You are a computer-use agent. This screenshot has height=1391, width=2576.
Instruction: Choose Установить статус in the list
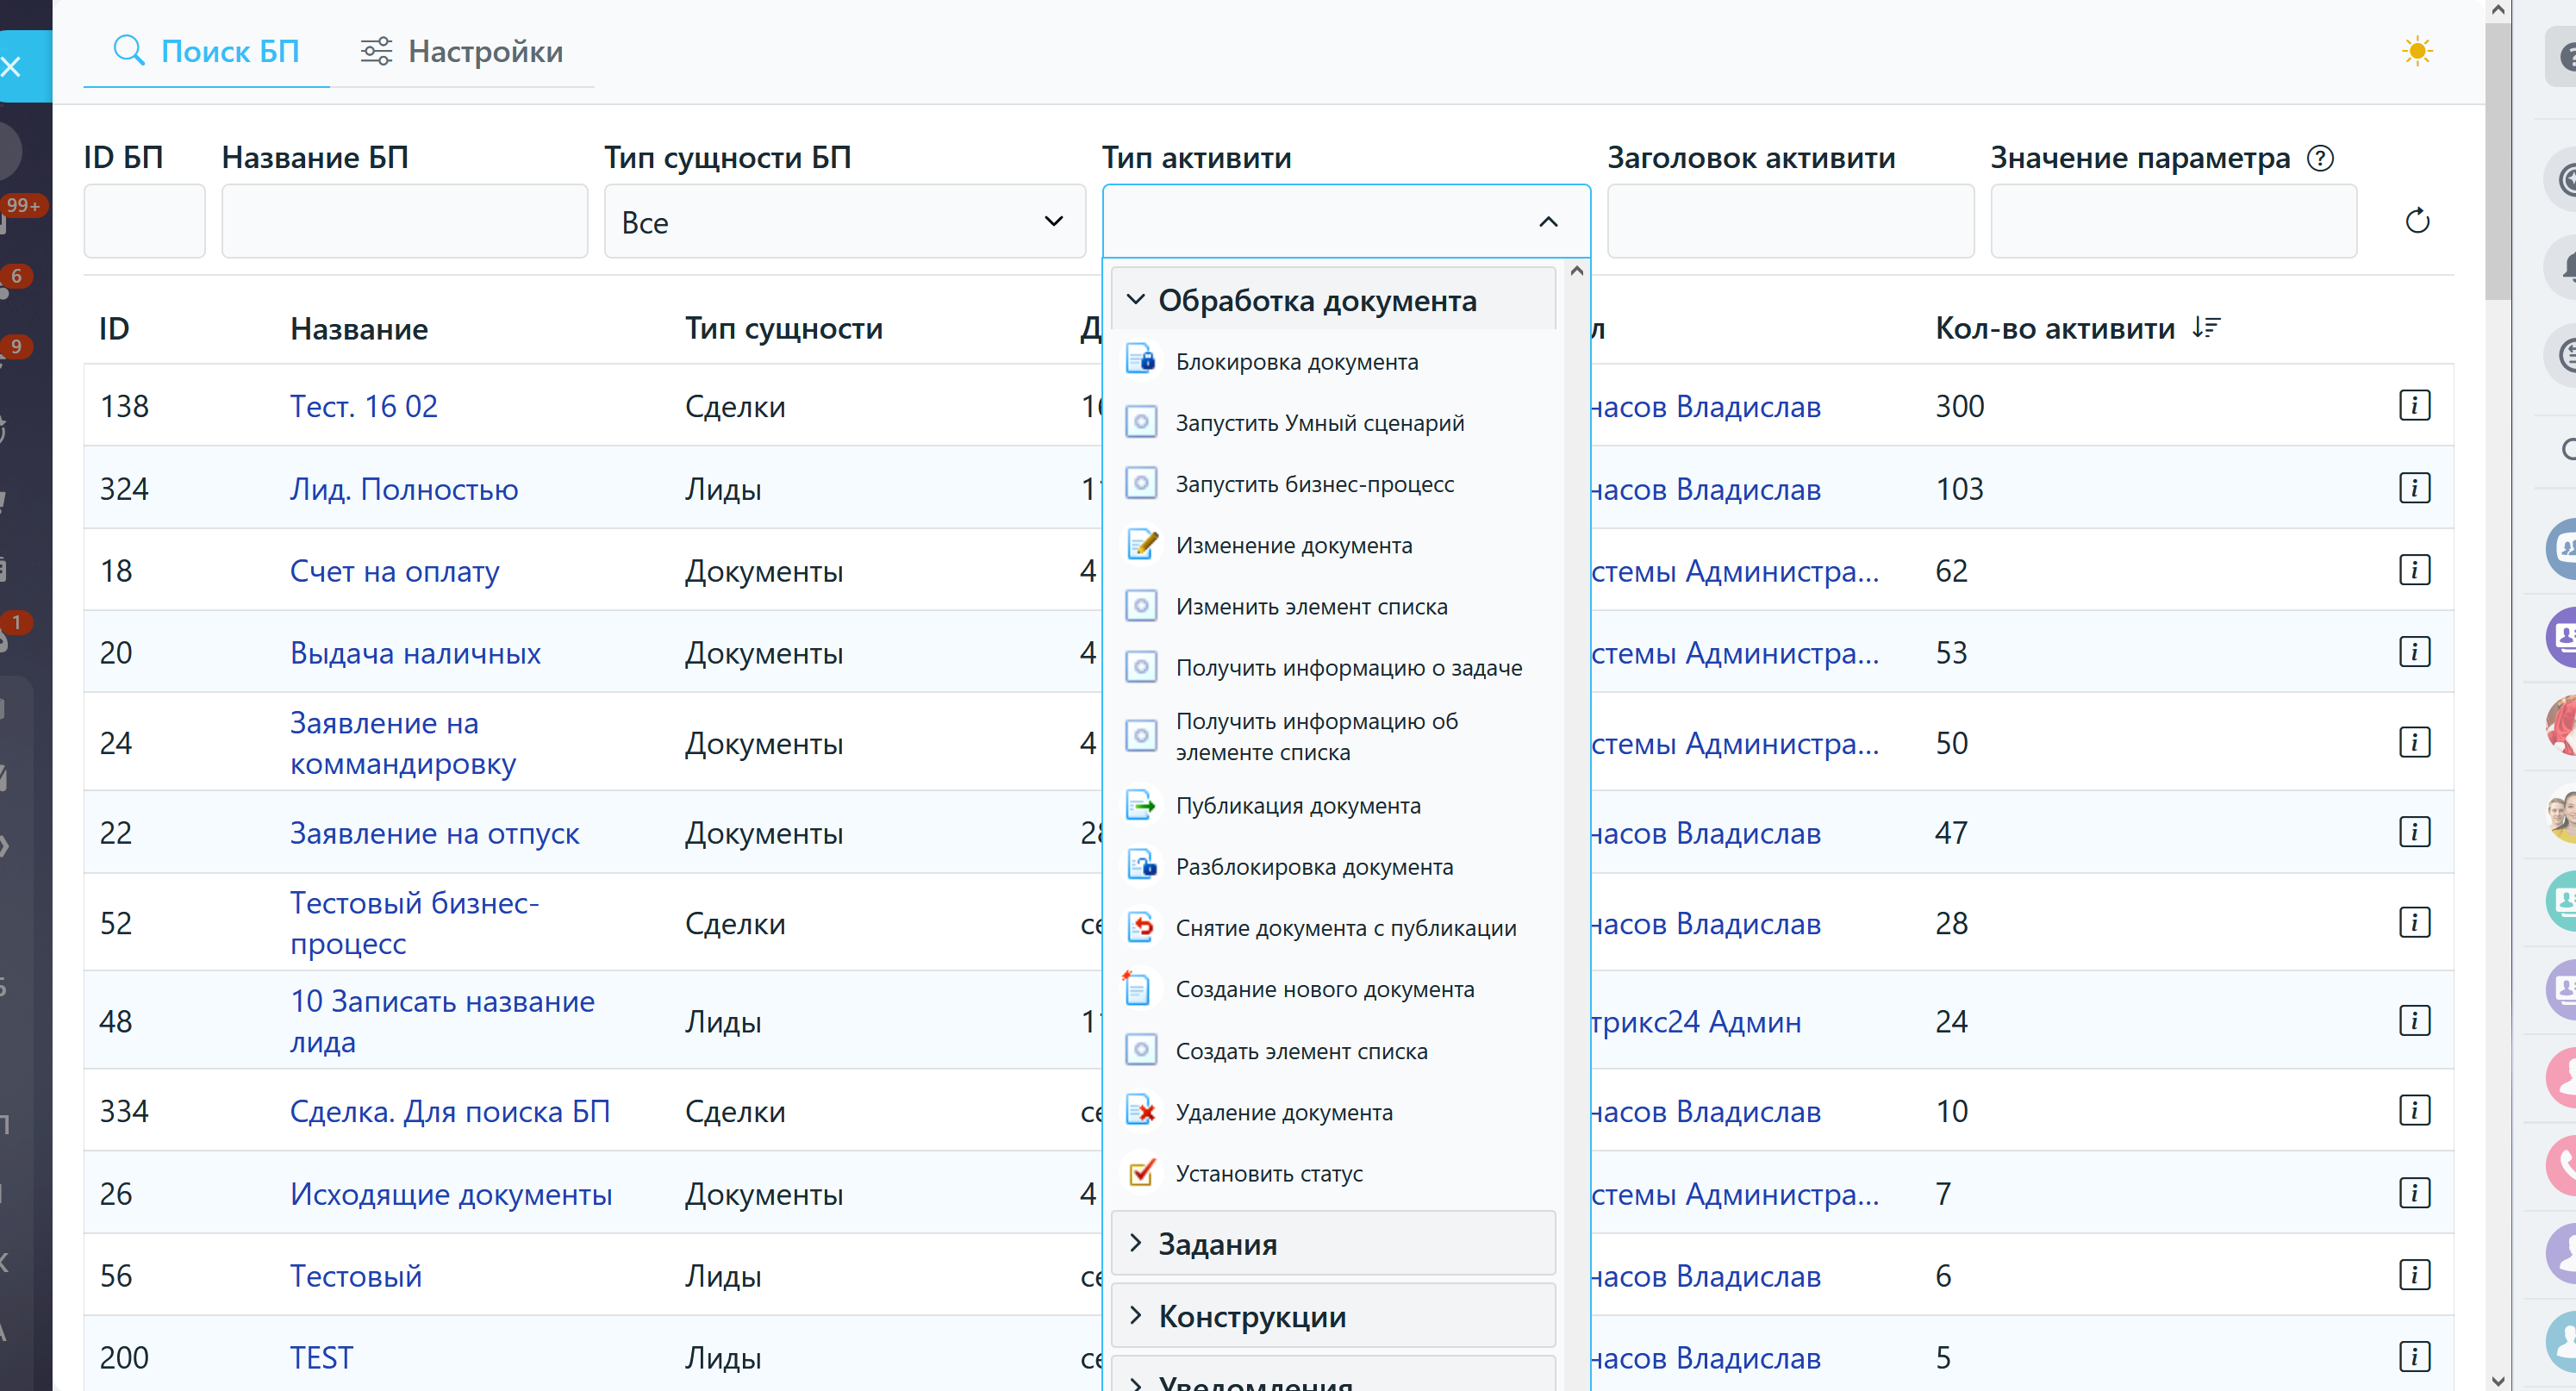coord(1268,1173)
